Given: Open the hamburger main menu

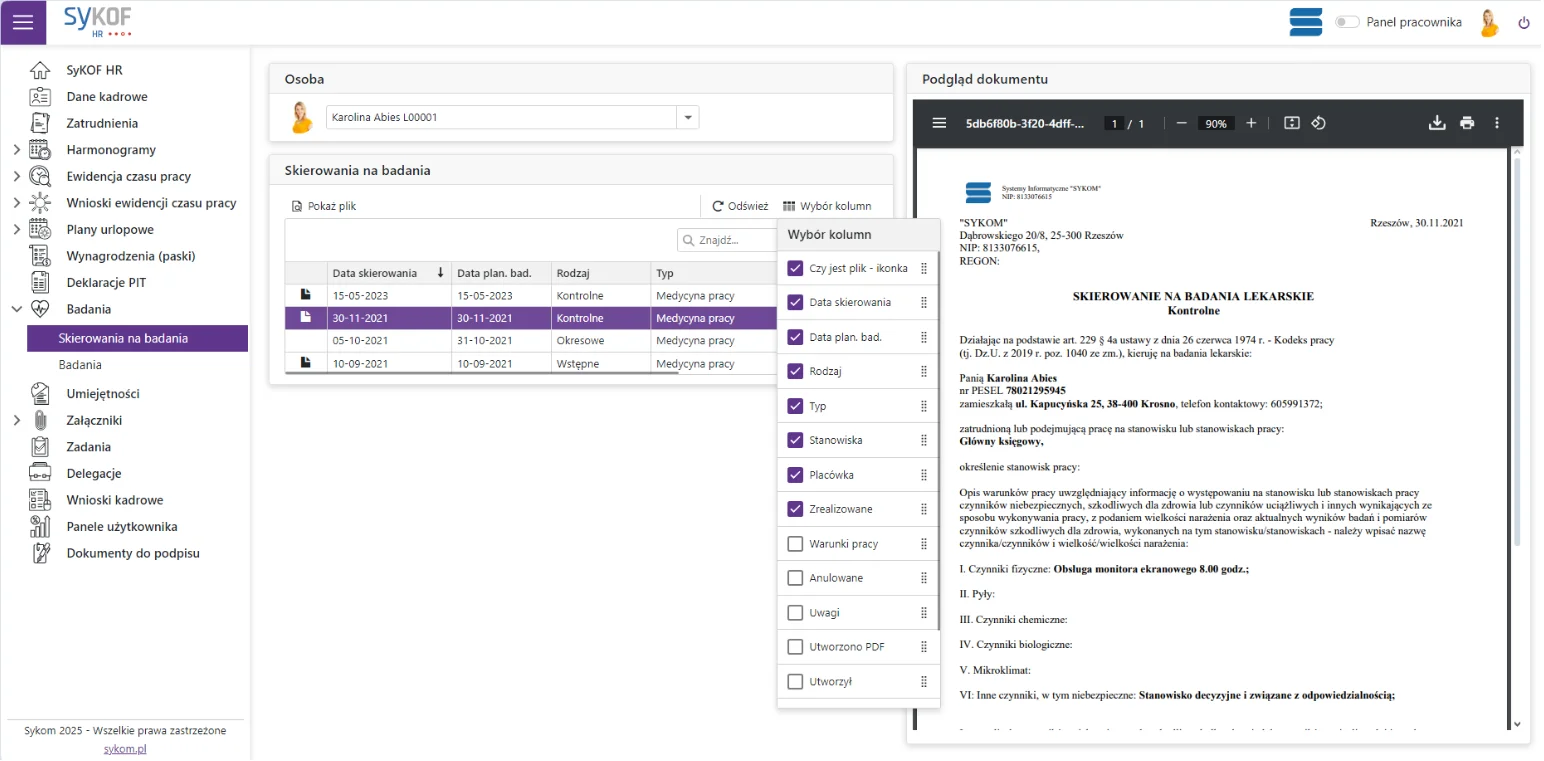Looking at the screenshot, I should point(23,22).
